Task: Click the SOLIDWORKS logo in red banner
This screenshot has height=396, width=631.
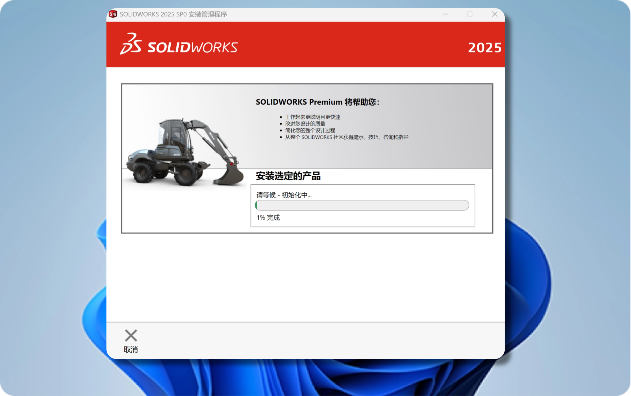Action: (179, 44)
